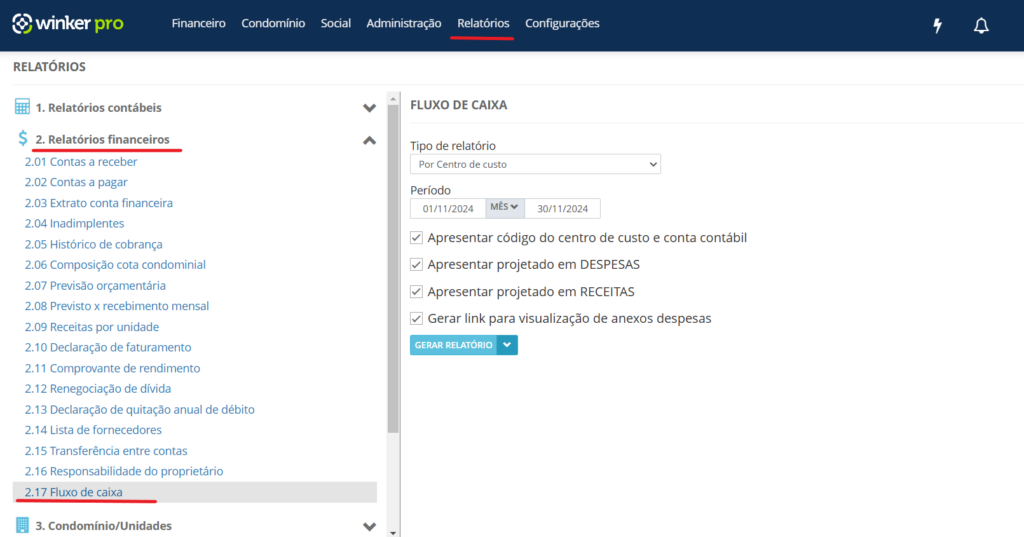Open report 2.03 Extrato conta financeira
This screenshot has height=537, width=1024.
99,203
